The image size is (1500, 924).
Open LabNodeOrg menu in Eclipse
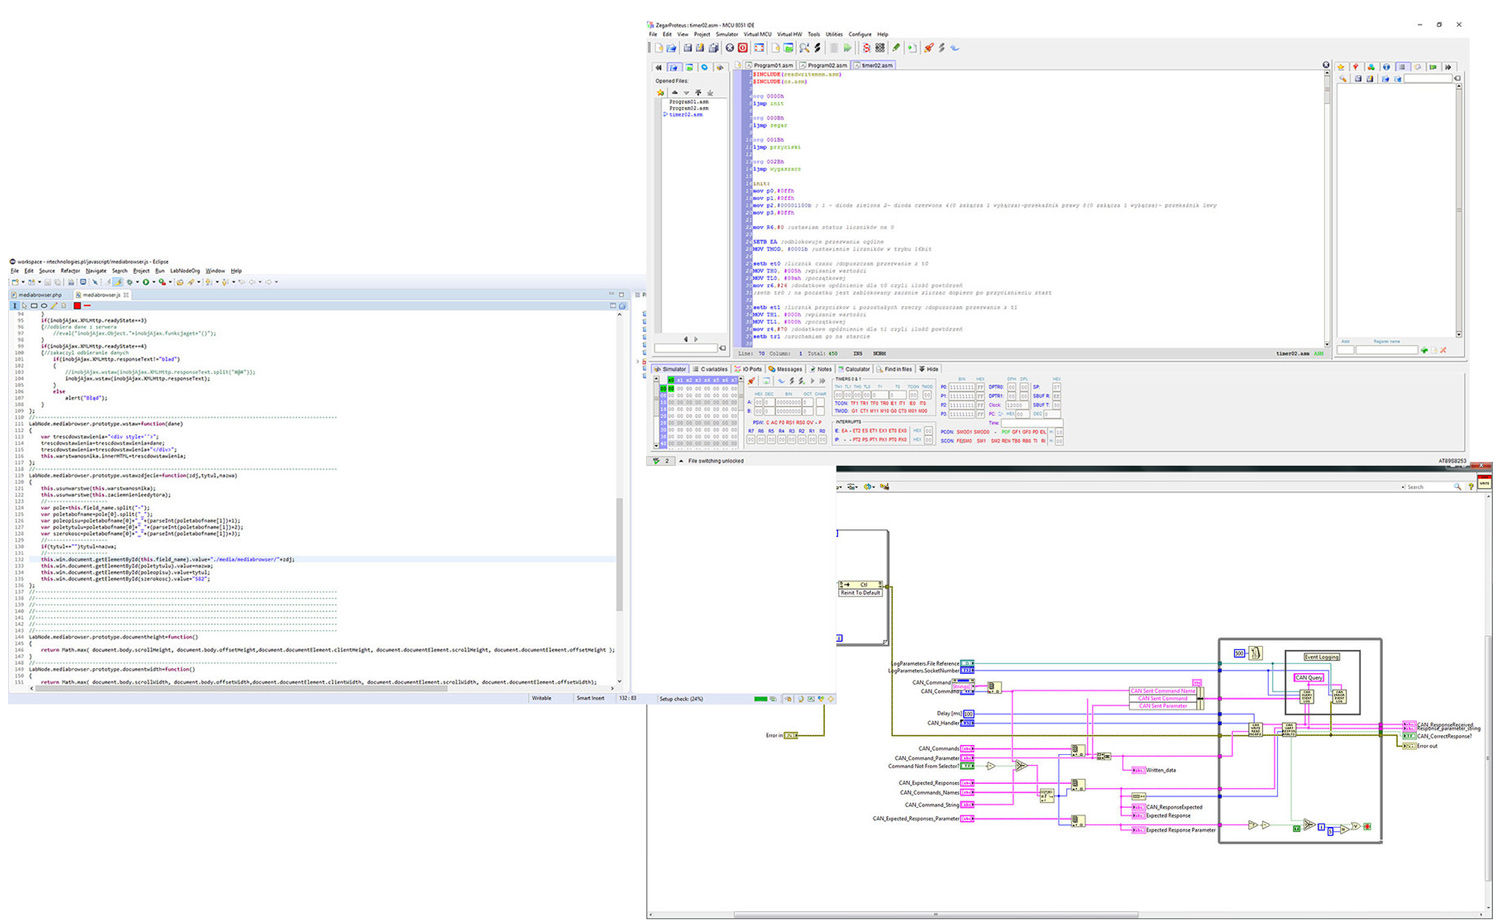(x=185, y=271)
